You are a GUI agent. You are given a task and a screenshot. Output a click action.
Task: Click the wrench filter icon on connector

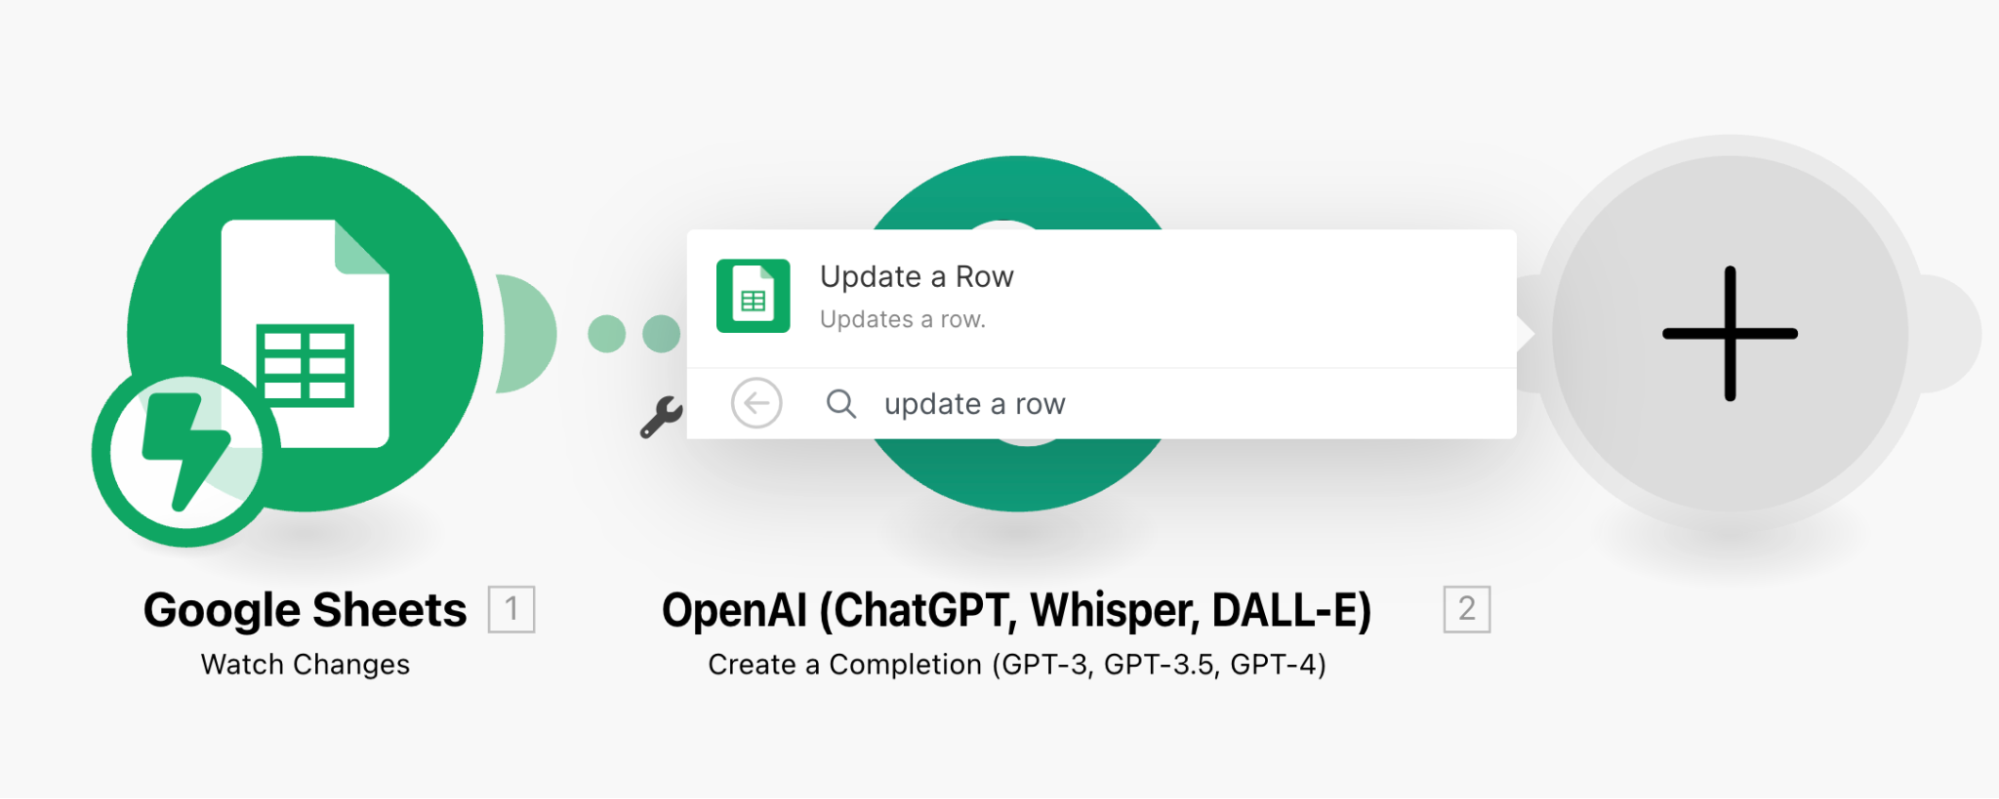click(661, 417)
